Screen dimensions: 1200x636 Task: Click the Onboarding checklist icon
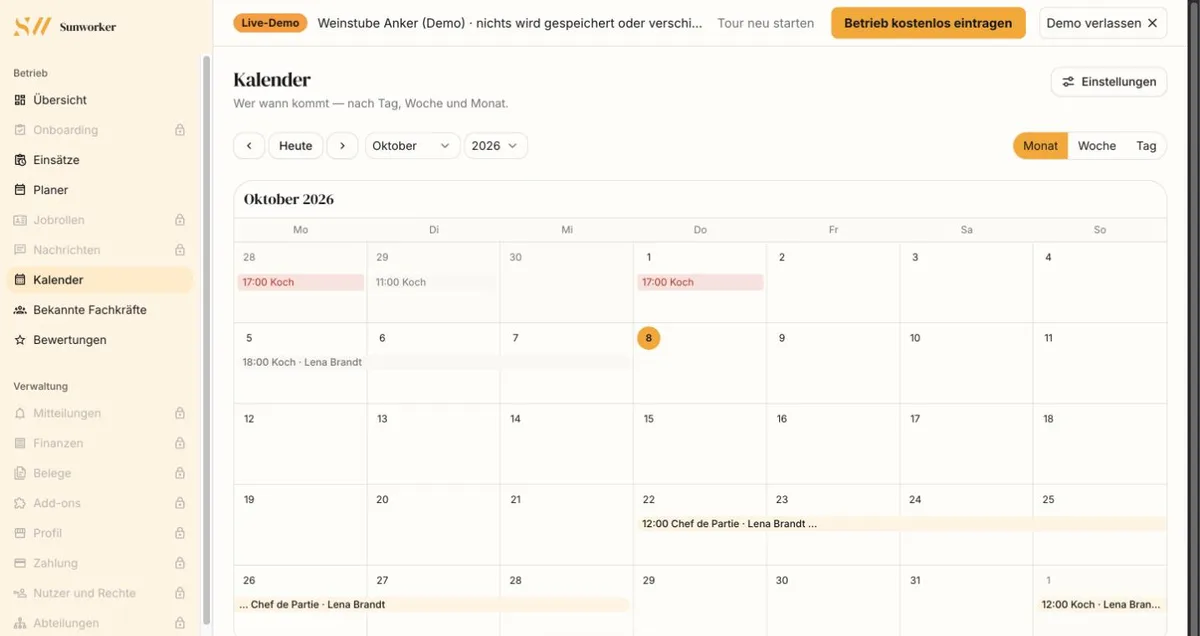(x=20, y=130)
